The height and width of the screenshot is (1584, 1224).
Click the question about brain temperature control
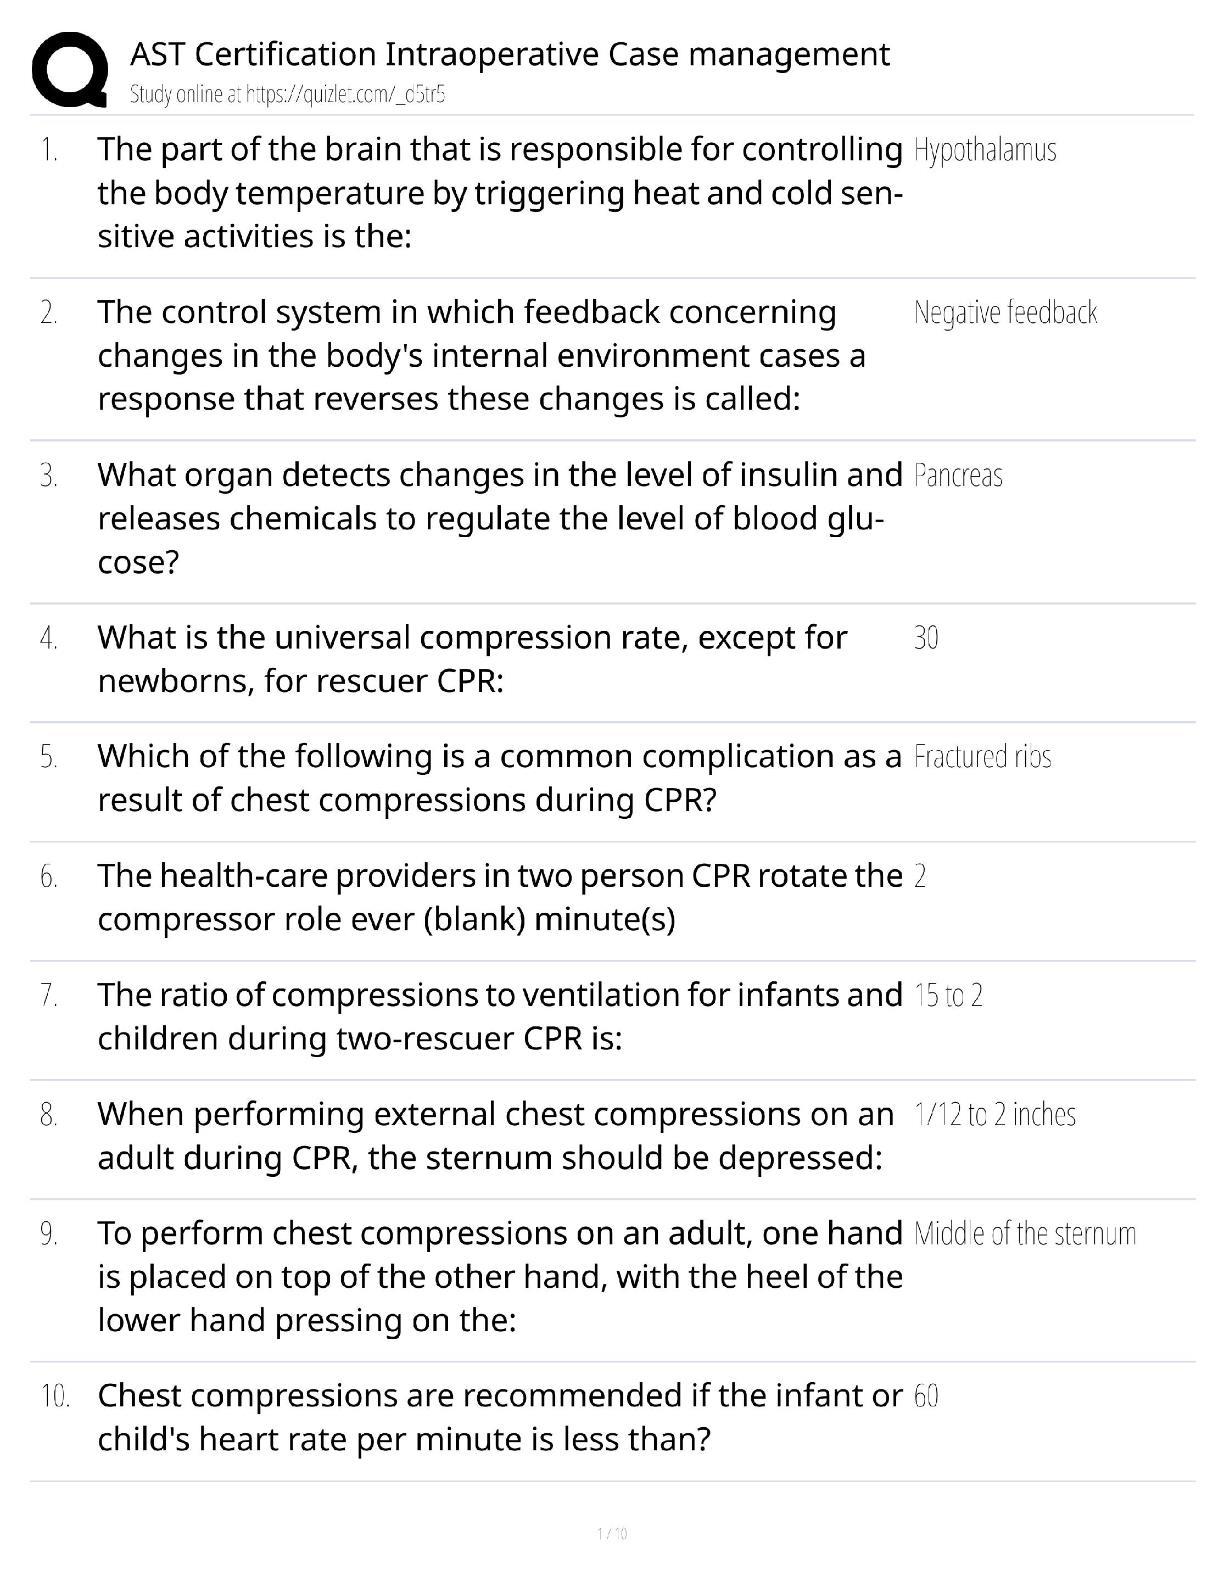pyautogui.click(x=499, y=193)
